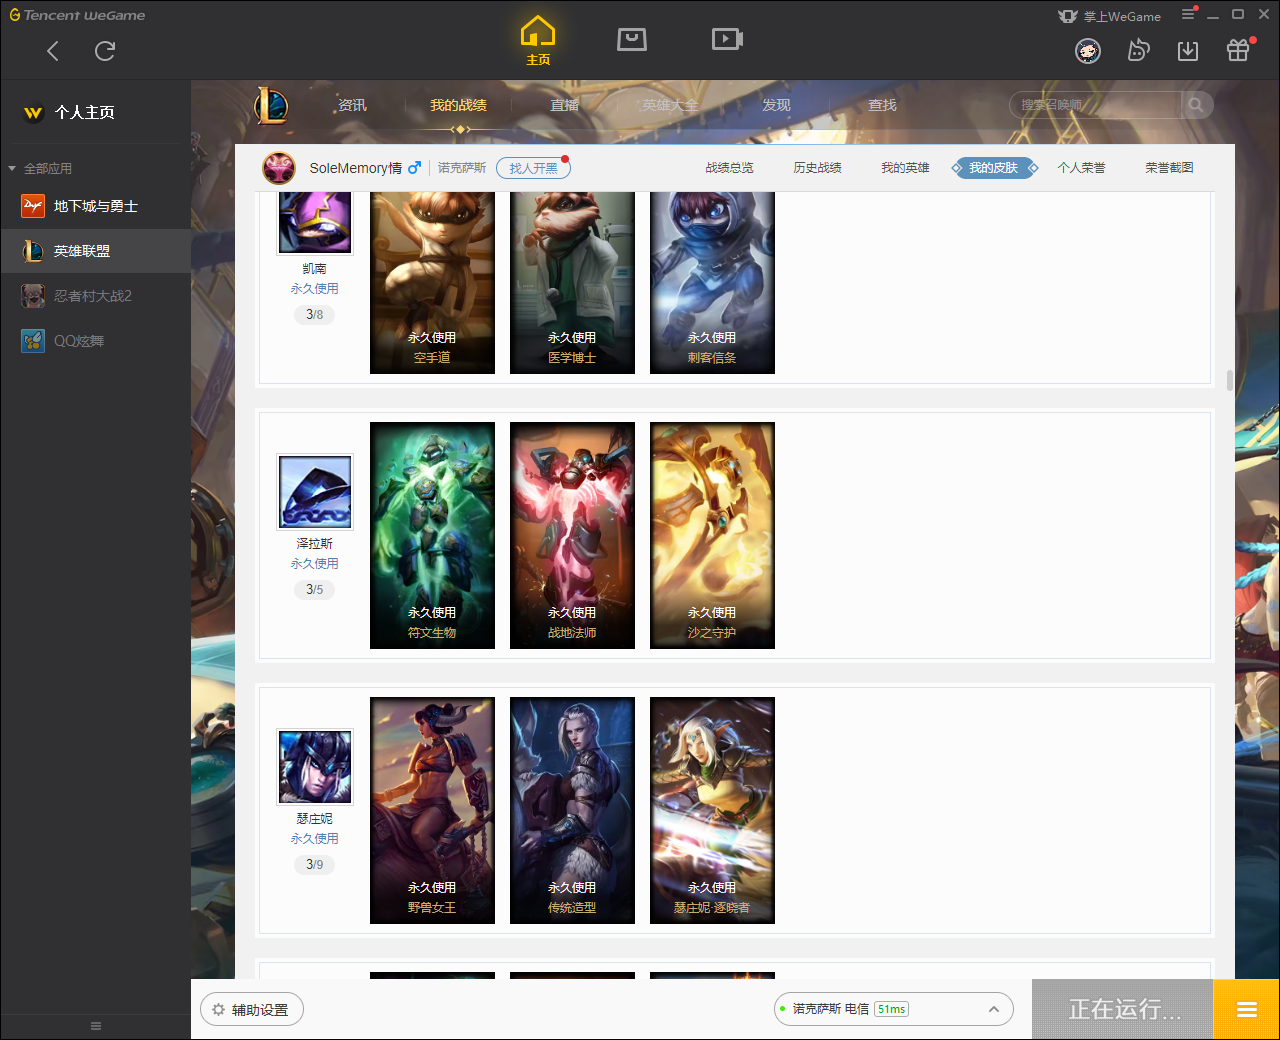1280x1040 pixels.
Task: Go back using the left arrow
Action: pos(53,51)
